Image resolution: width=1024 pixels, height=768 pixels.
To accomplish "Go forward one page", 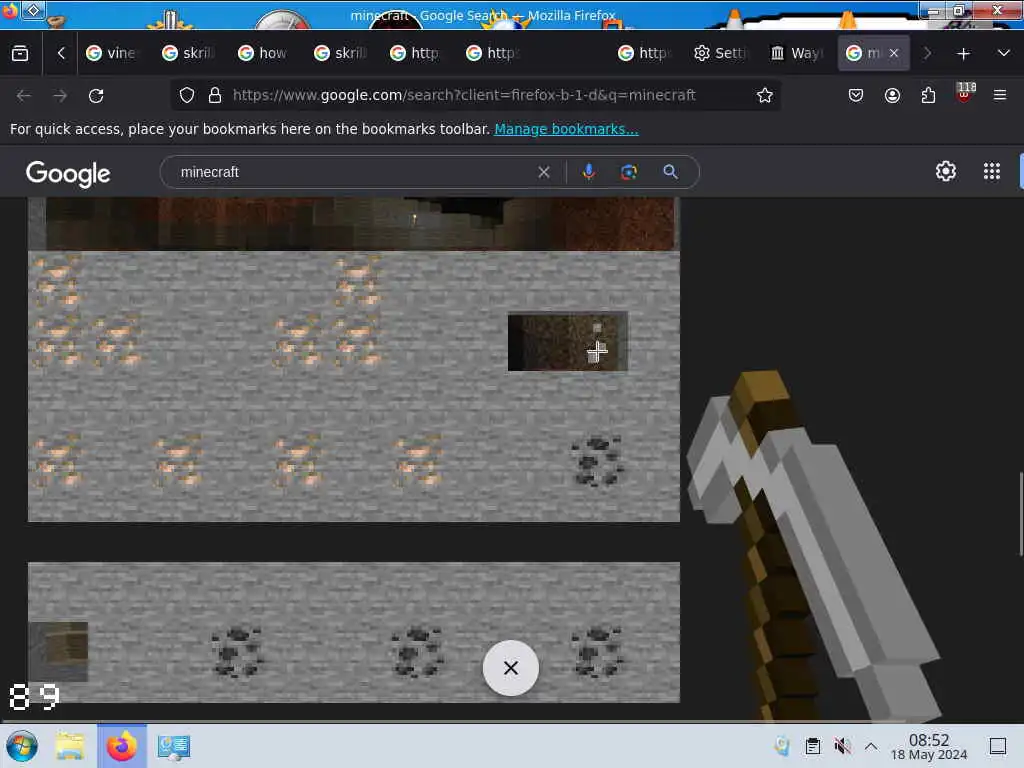I will (60, 96).
